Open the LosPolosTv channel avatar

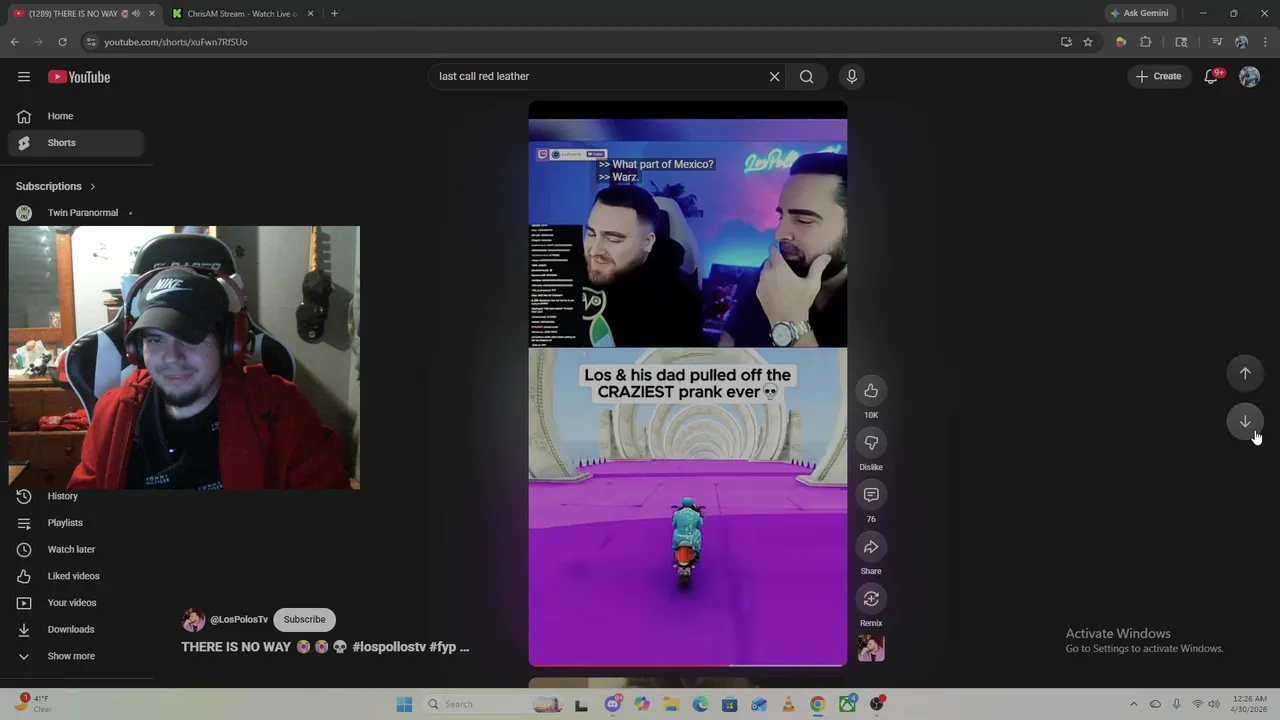click(x=193, y=620)
